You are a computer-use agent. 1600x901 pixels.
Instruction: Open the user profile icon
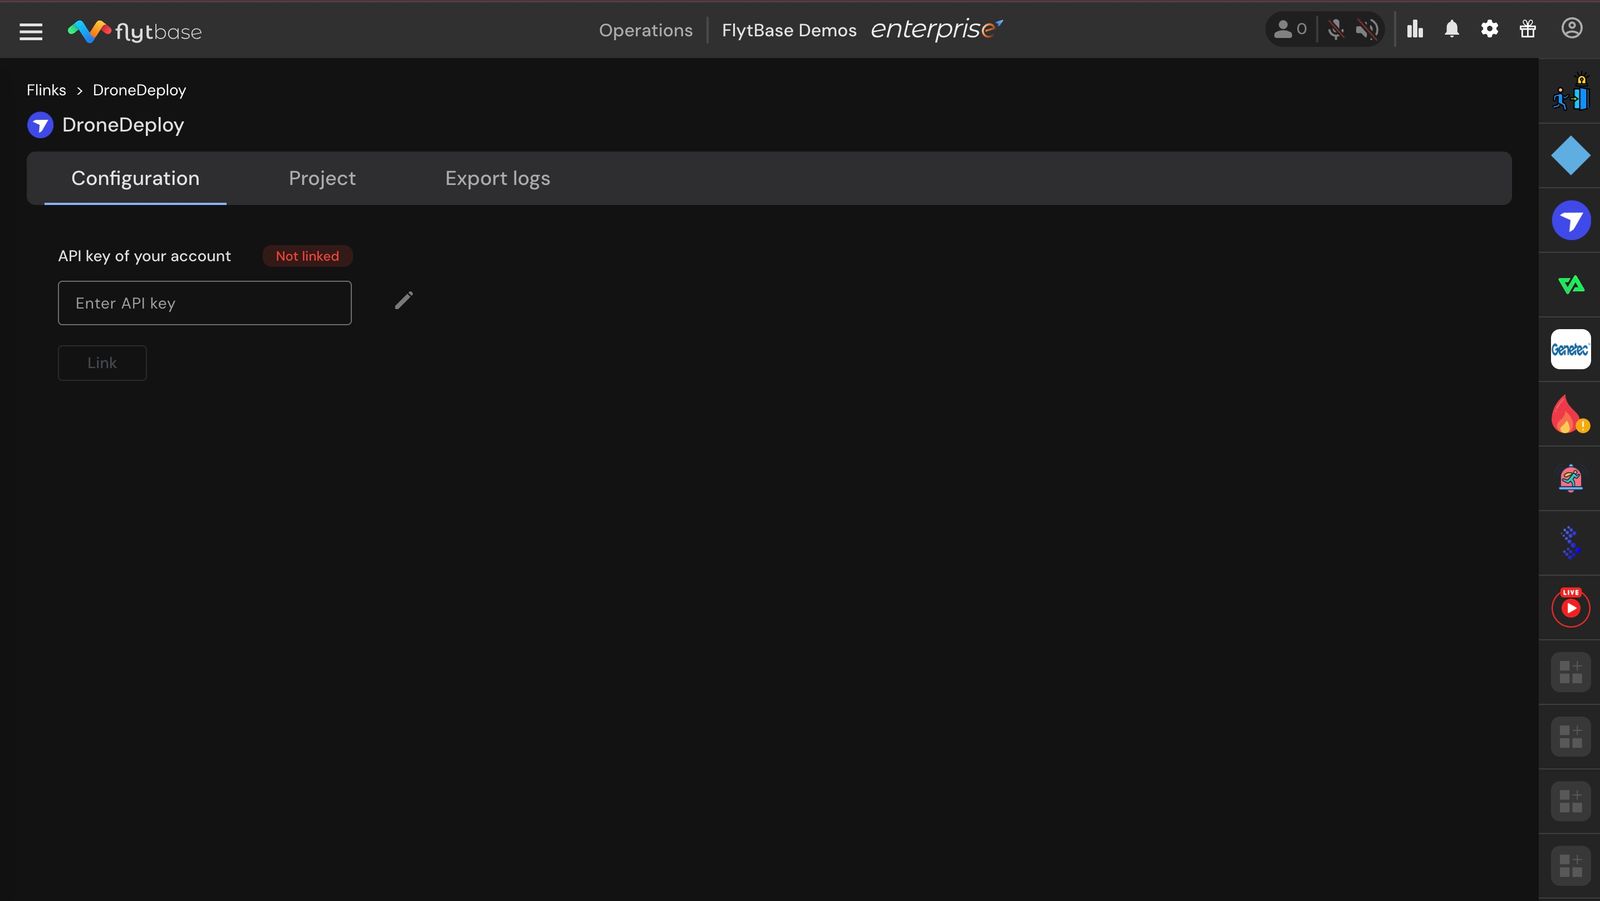point(1572,28)
